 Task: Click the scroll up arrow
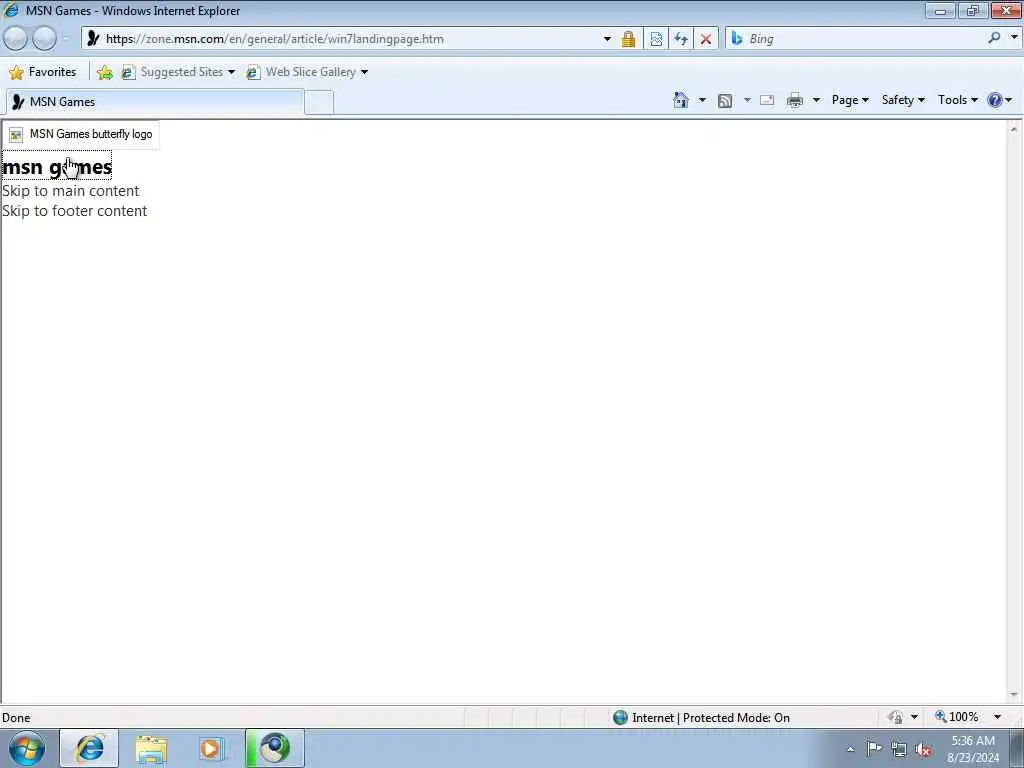coord(1014,129)
